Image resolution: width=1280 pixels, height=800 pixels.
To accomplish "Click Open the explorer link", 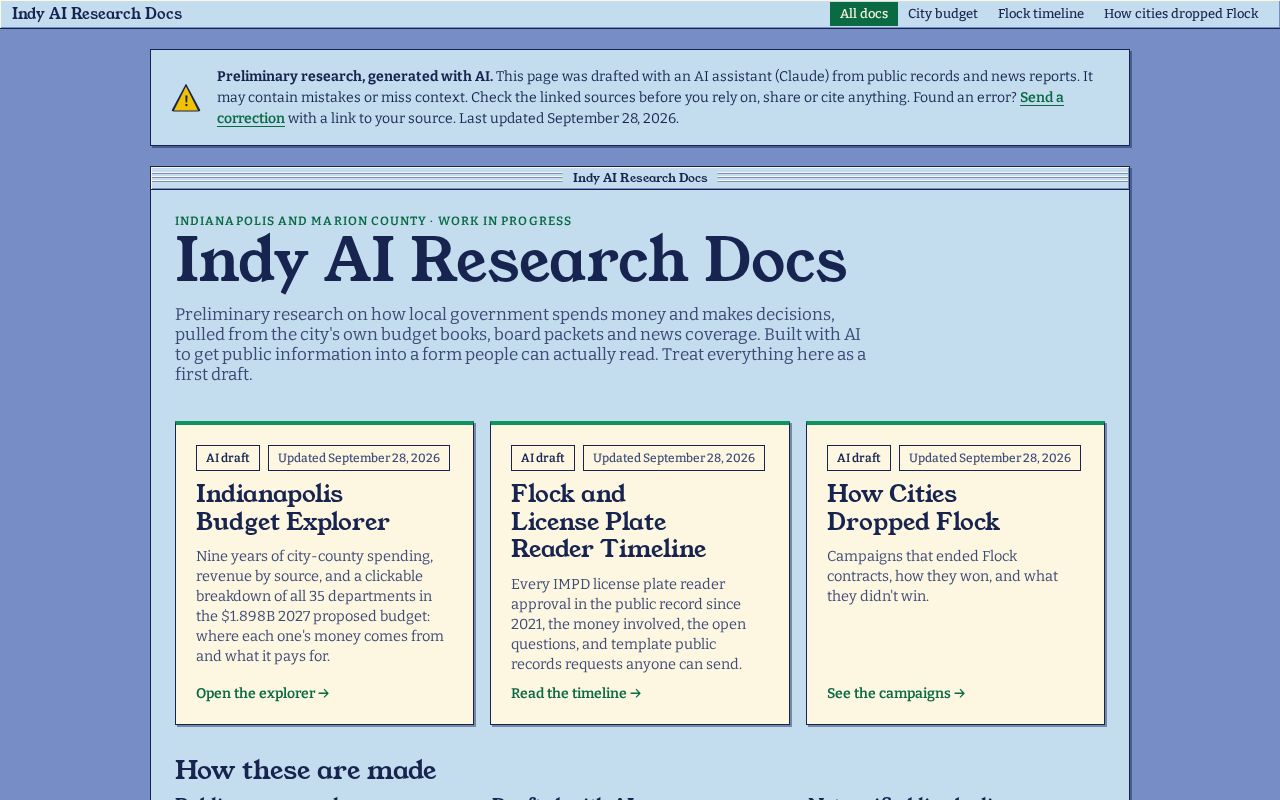I will (x=263, y=693).
